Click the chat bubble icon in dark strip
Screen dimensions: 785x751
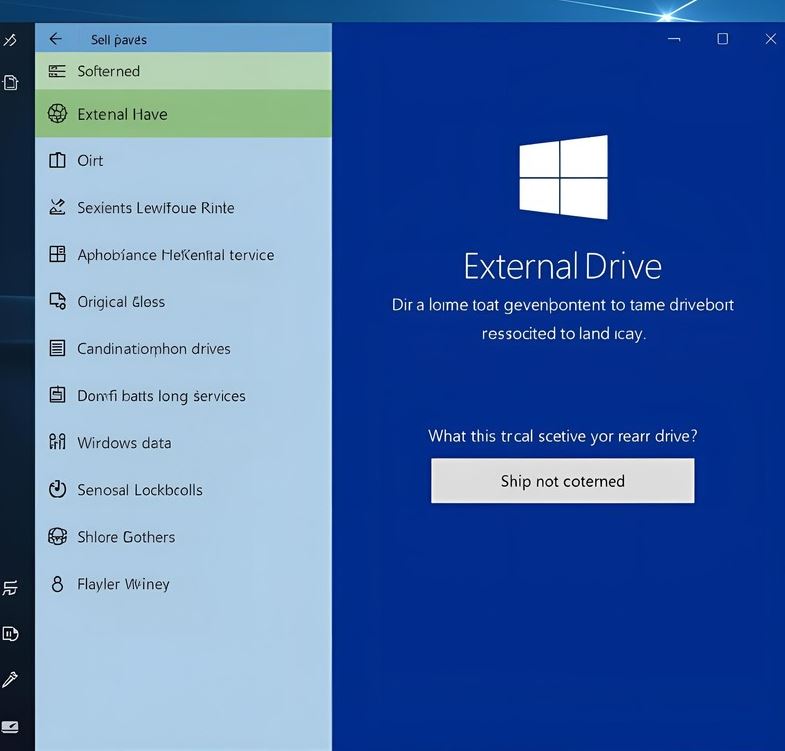coord(10,634)
